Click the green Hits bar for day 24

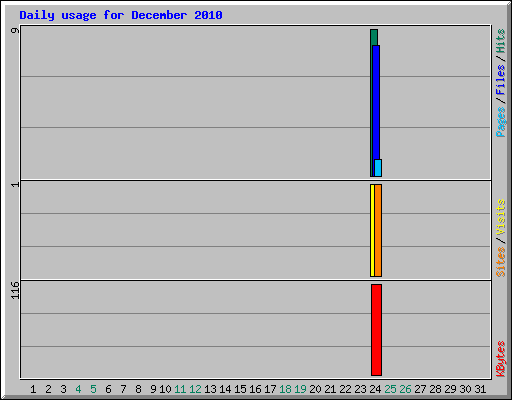374,37
